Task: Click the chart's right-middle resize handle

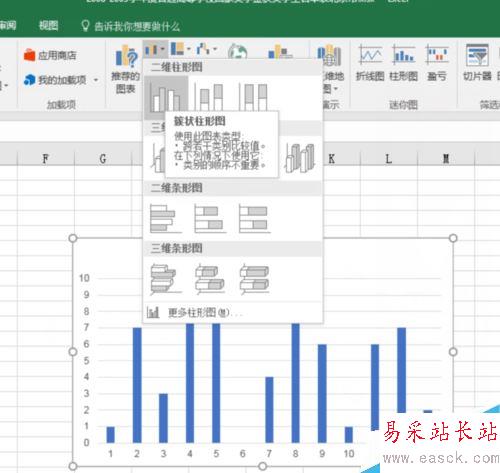Action: coord(453,352)
